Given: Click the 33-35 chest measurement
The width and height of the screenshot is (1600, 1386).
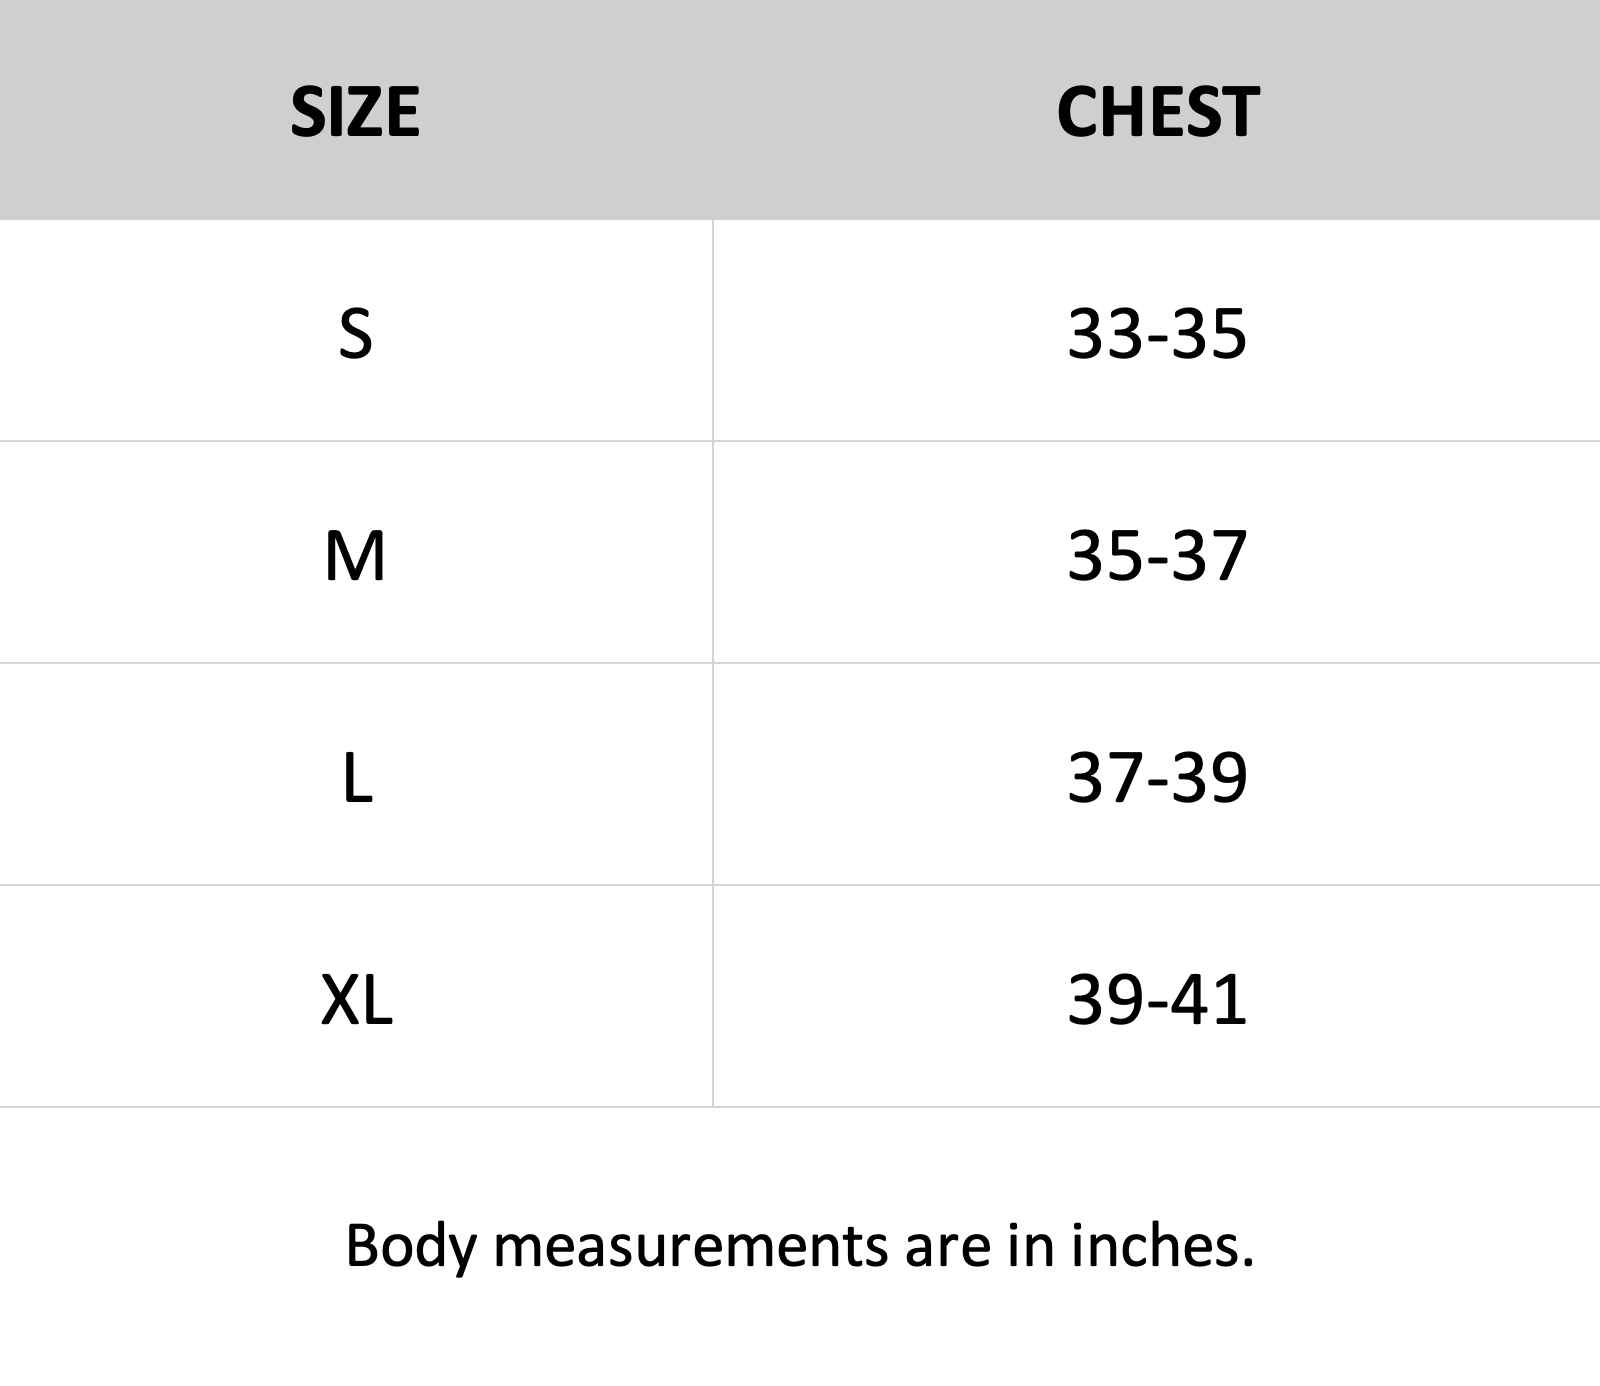Looking at the screenshot, I should 1157,333.
